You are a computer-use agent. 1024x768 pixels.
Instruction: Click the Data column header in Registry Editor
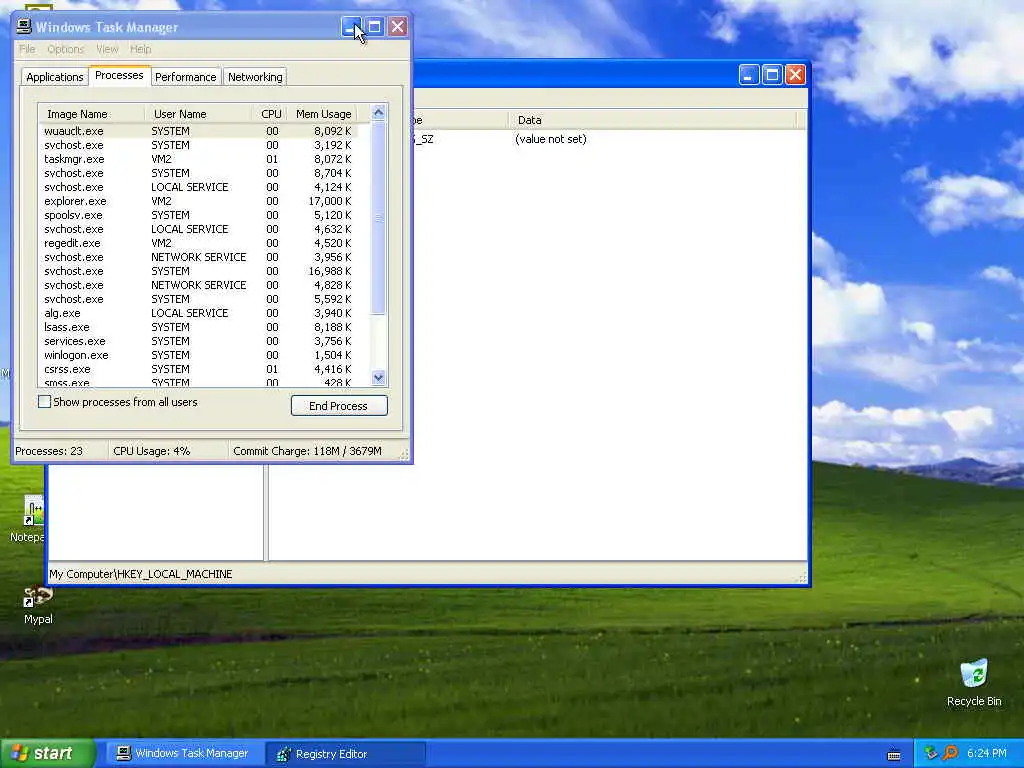coord(652,120)
